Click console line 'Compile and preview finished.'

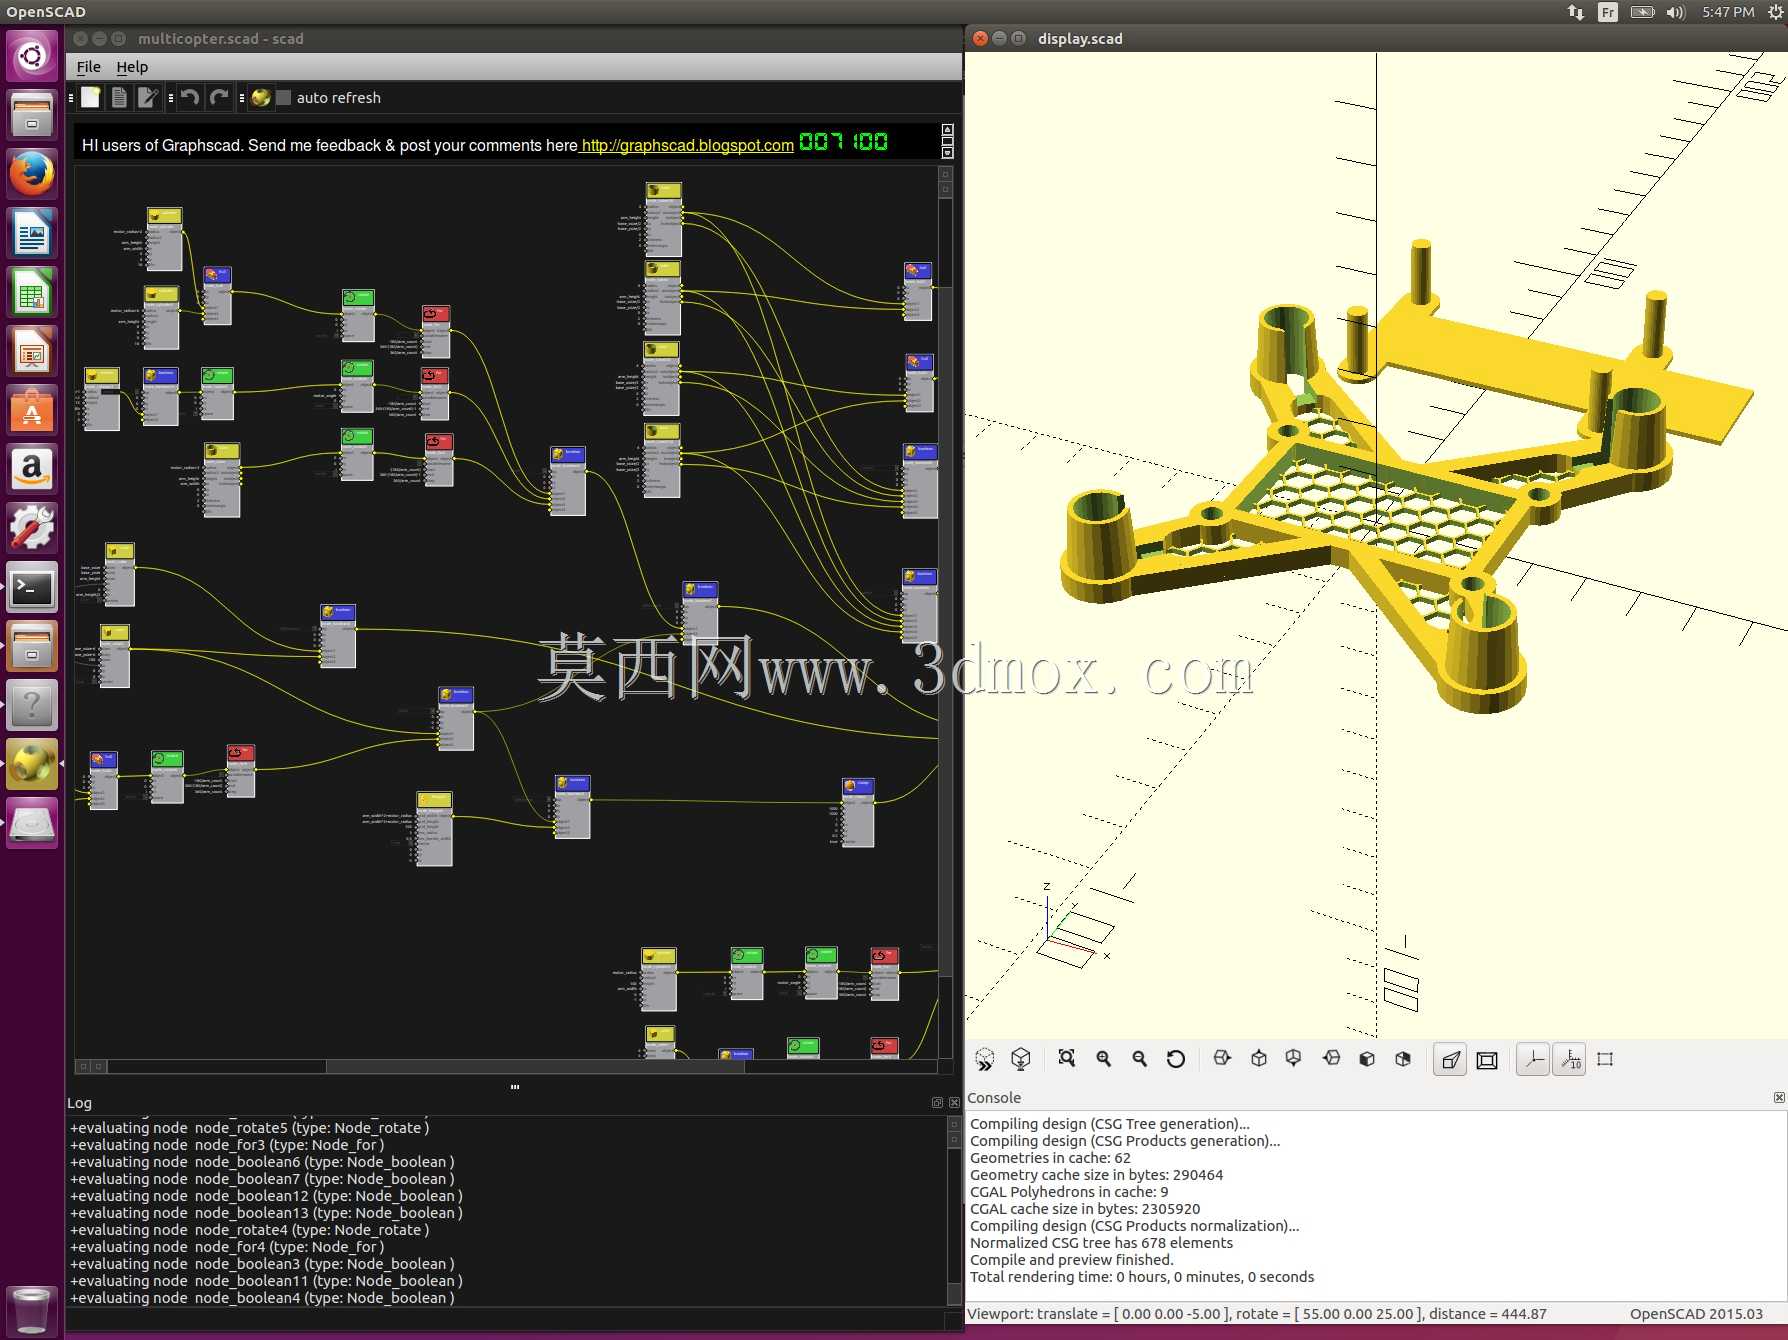(x=1072, y=1260)
